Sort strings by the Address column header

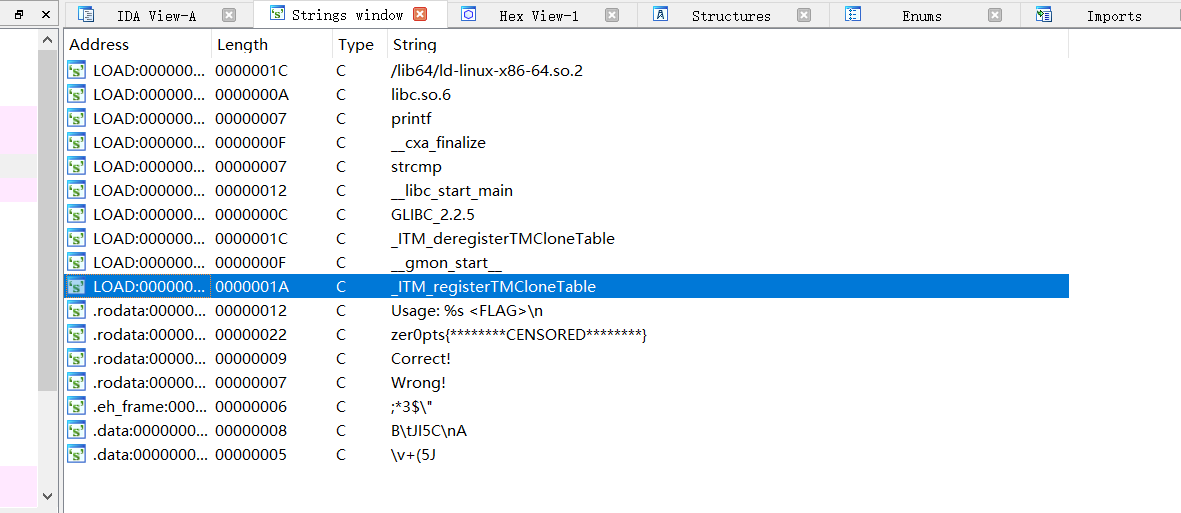[x=99, y=45]
